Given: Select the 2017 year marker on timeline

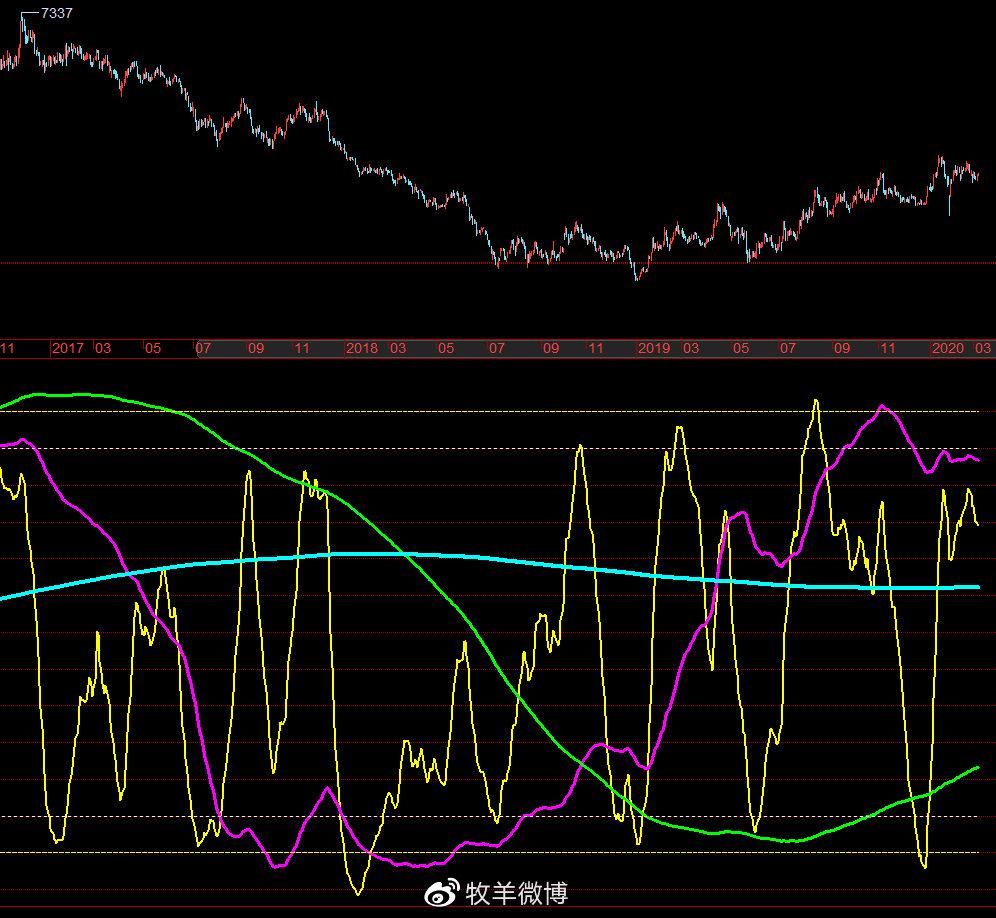Looking at the screenshot, I should [x=68, y=348].
